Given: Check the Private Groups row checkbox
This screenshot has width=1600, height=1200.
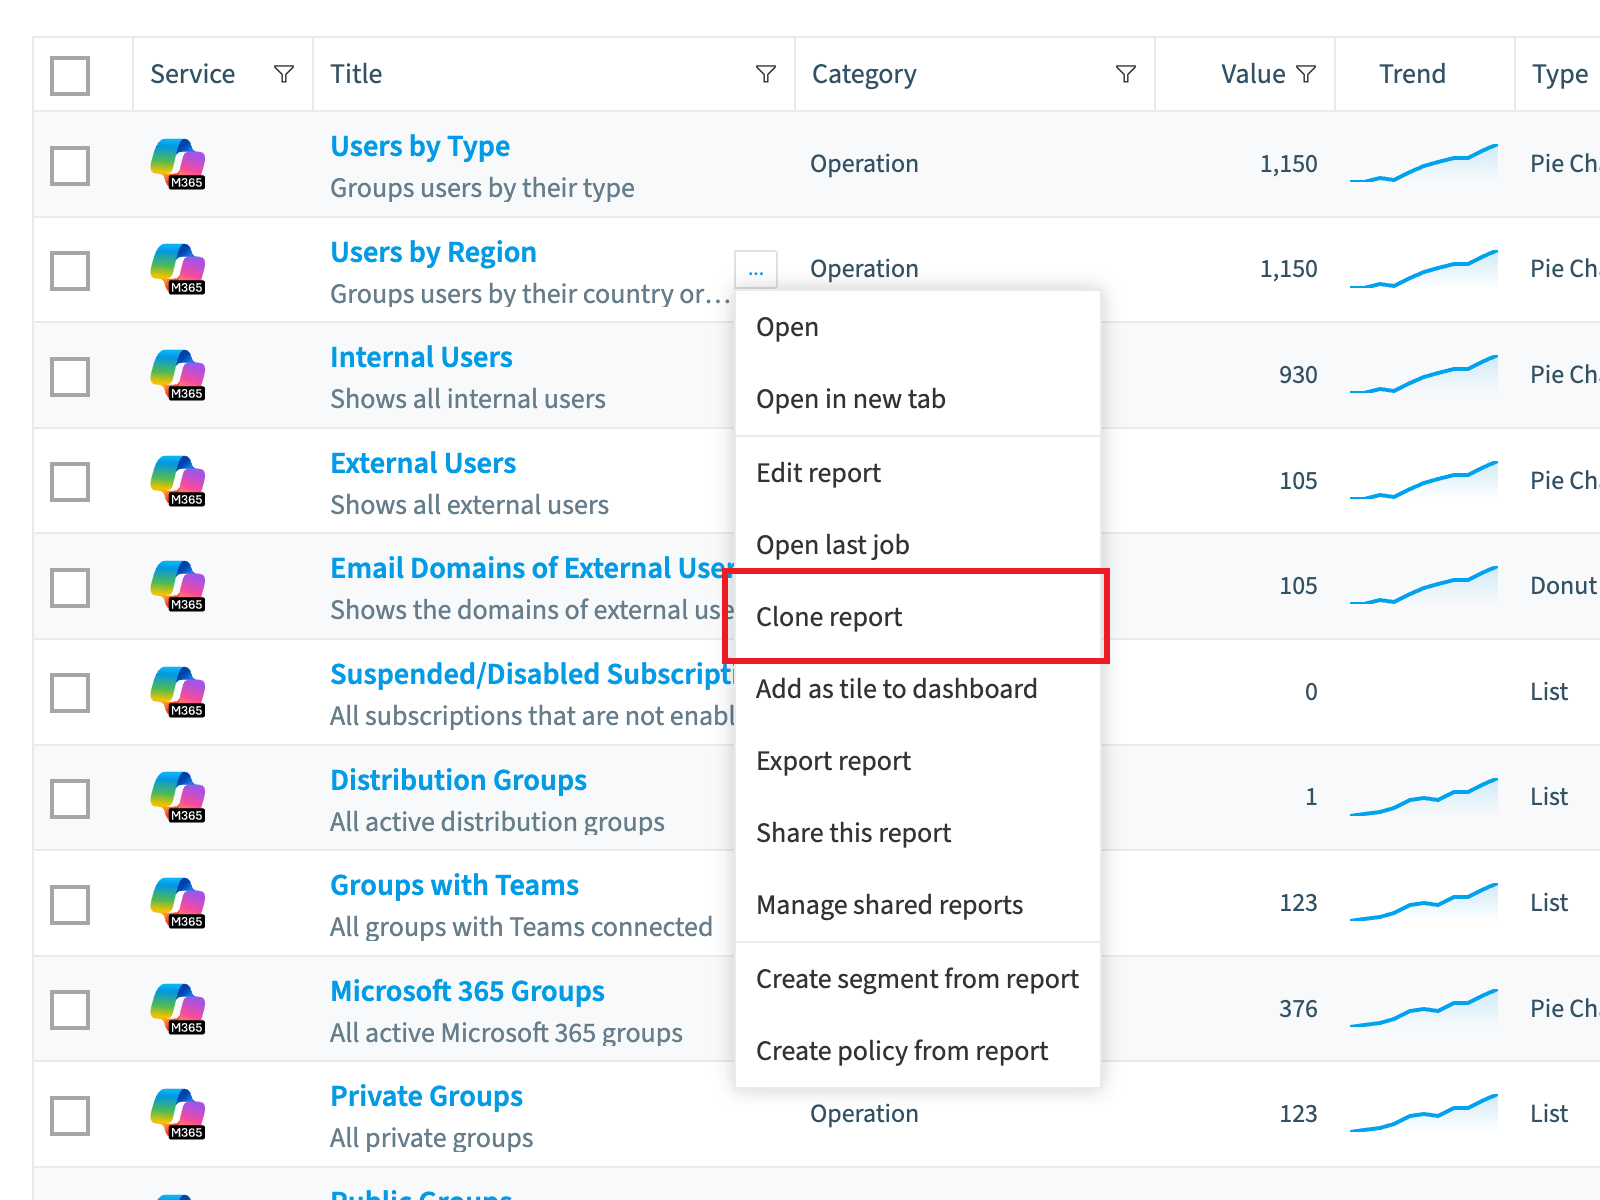Looking at the screenshot, I should [x=70, y=1115].
